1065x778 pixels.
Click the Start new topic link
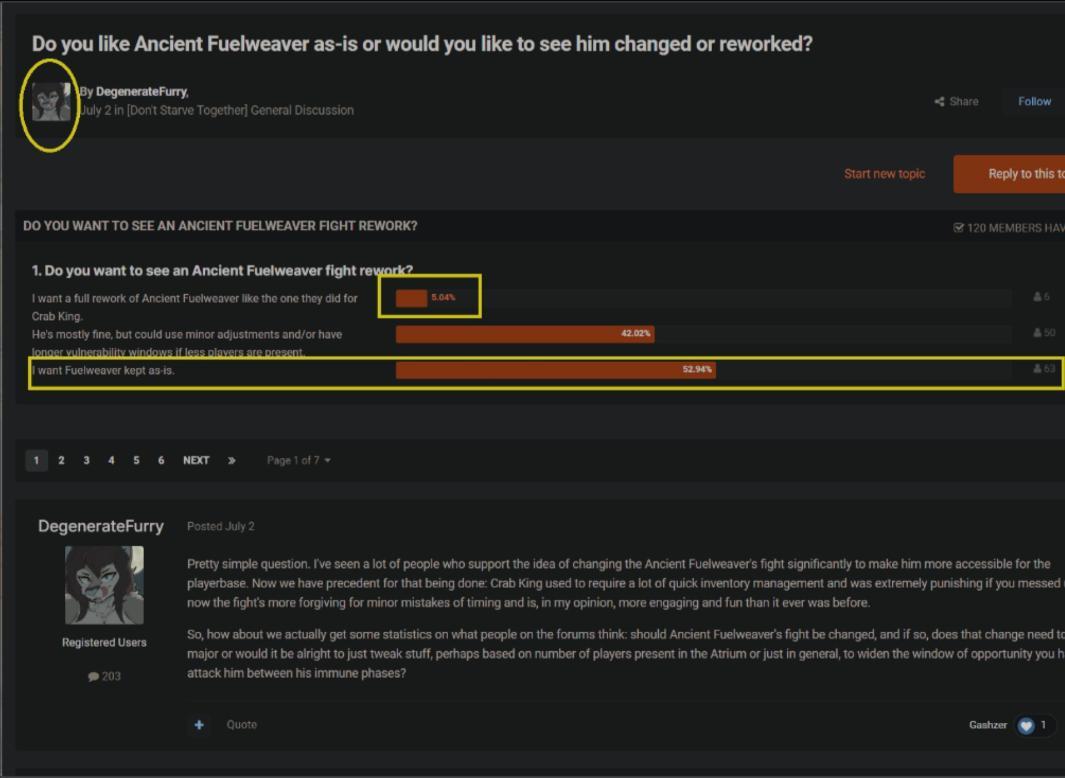click(884, 174)
